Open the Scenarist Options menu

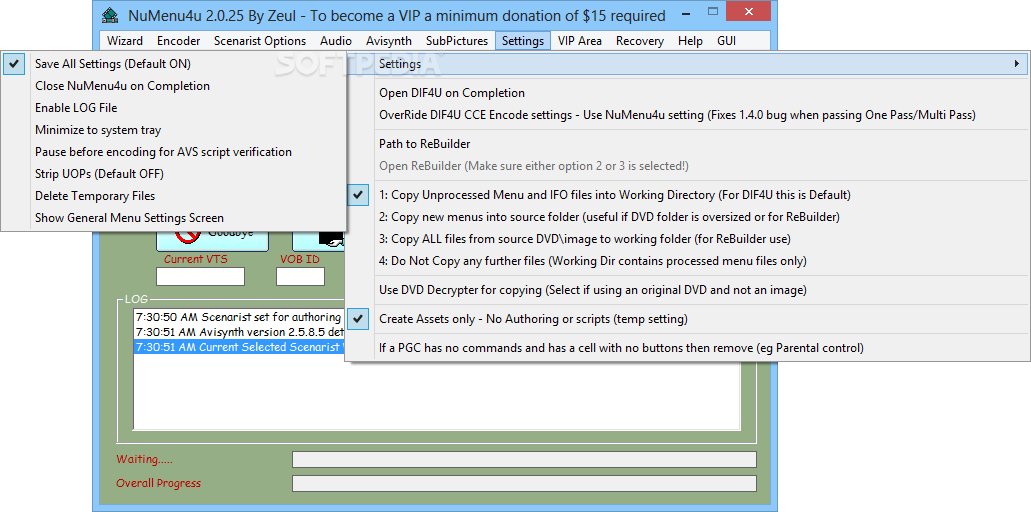pos(260,41)
